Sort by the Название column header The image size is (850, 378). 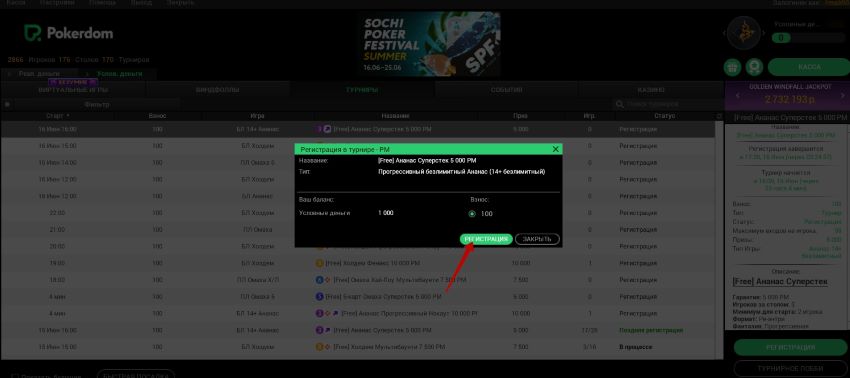click(395, 116)
